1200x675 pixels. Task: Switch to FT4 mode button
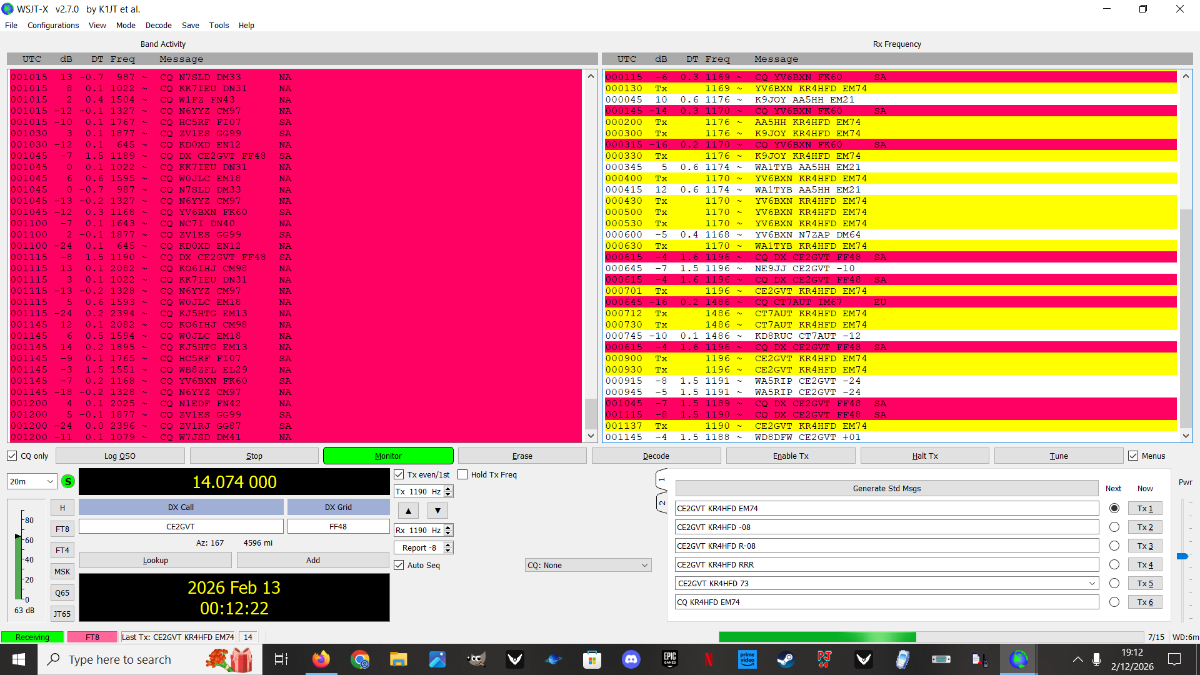(x=62, y=550)
